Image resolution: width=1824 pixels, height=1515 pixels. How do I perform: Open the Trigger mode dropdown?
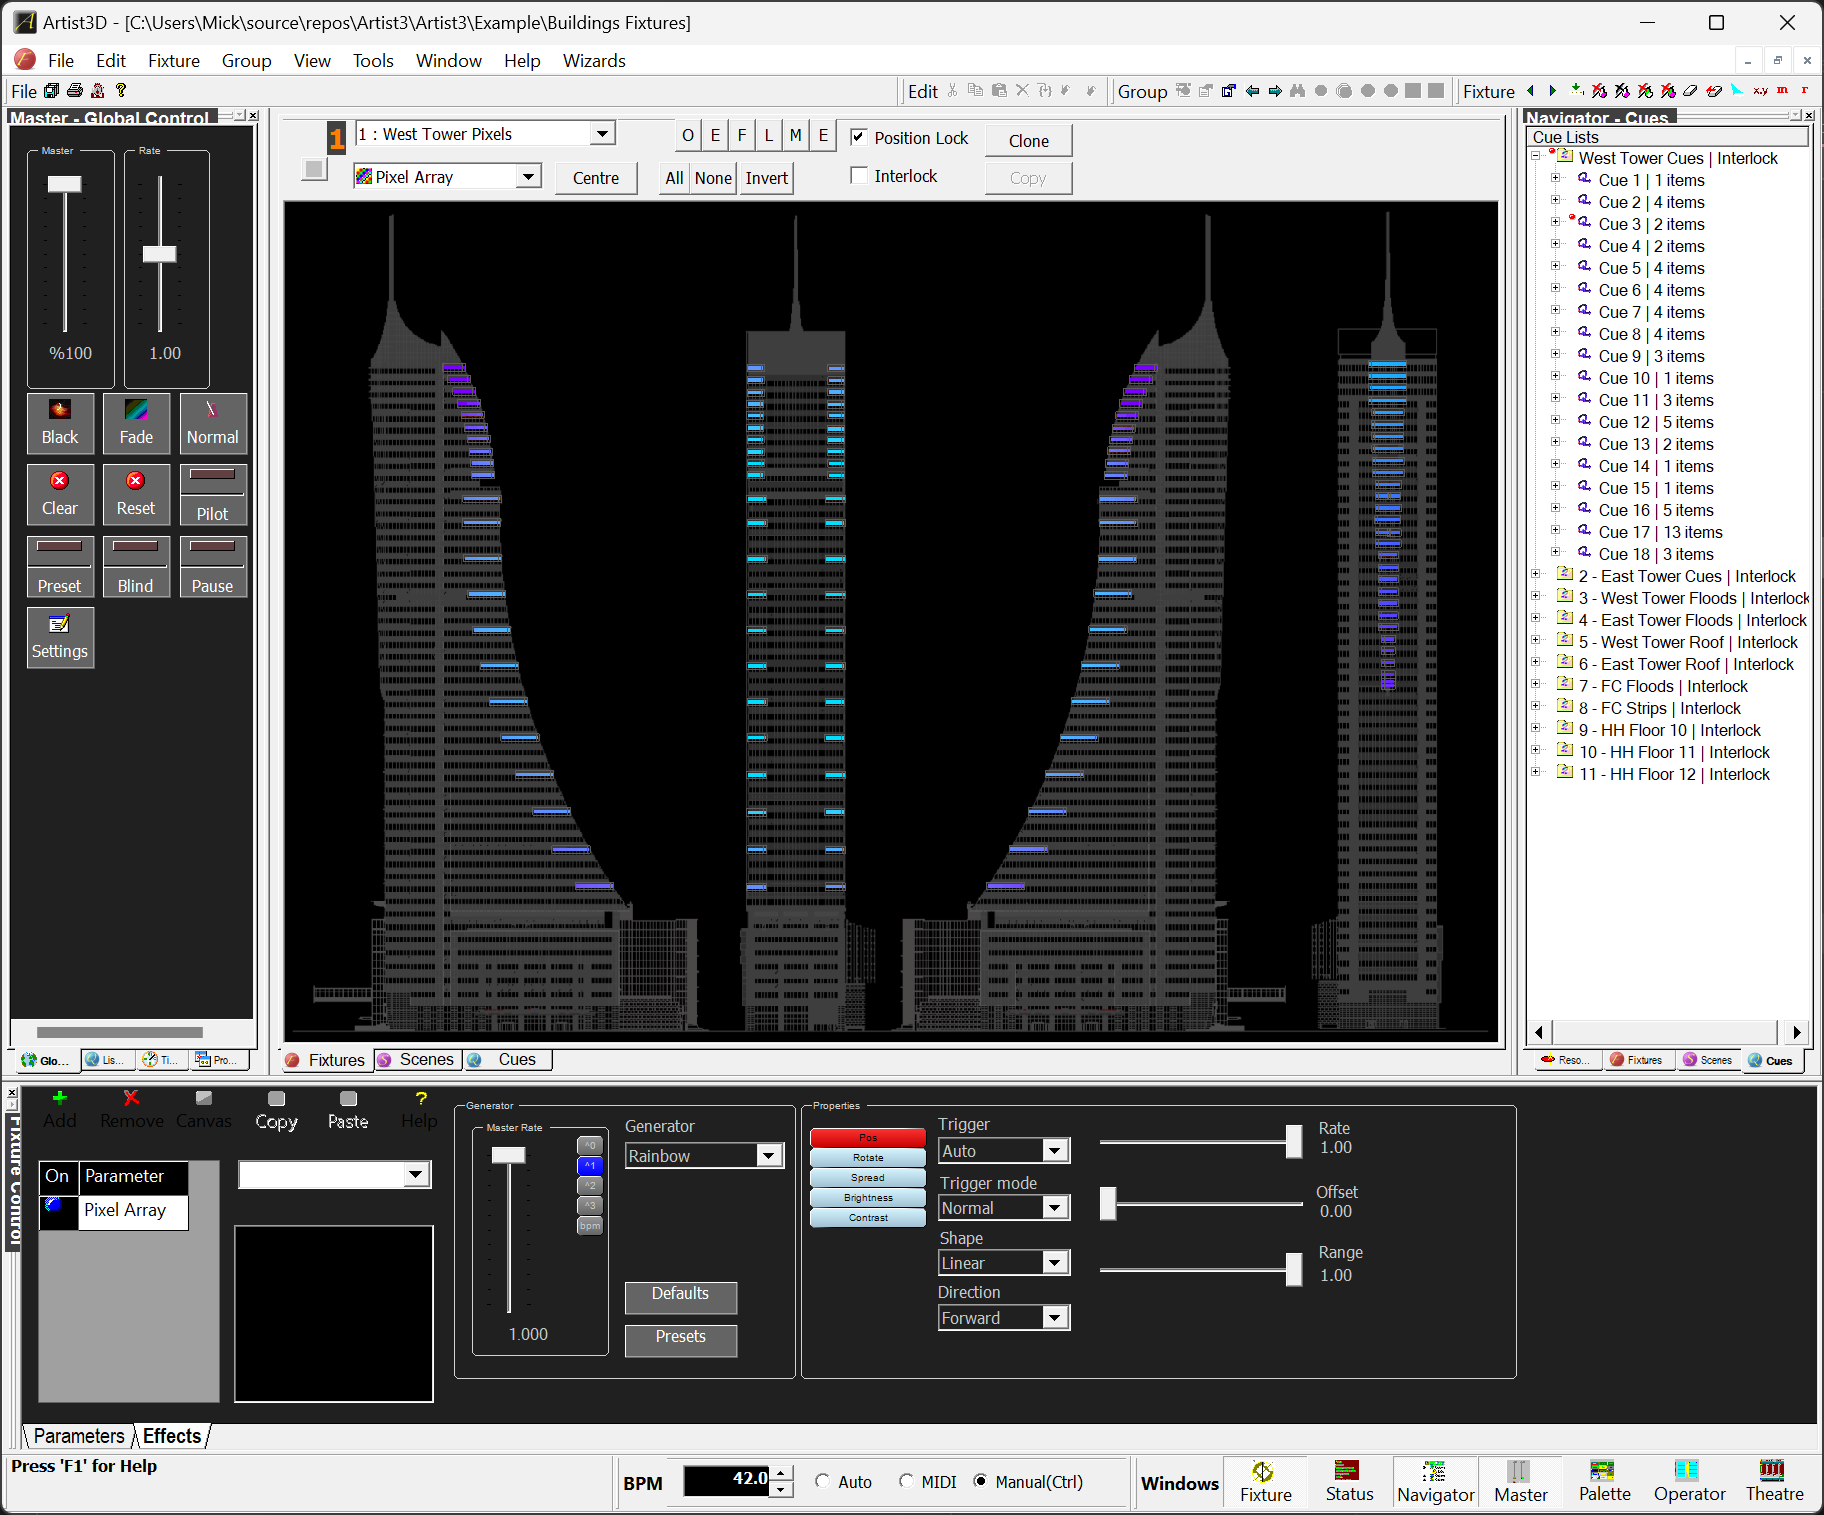(x=1054, y=1208)
